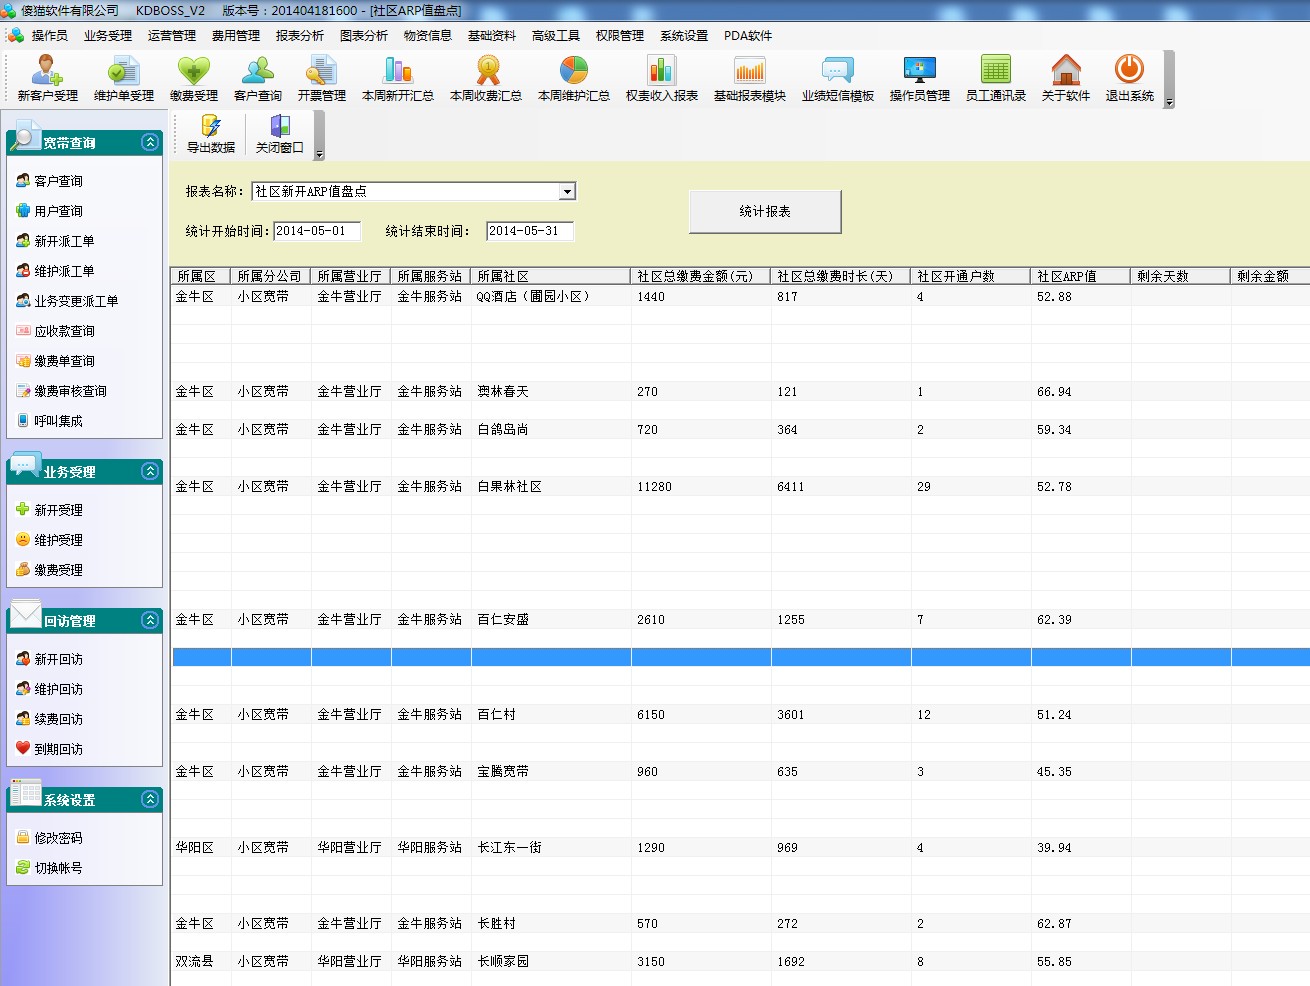Viewport: 1310px width, 986px height.
Task: Open 维护回访 in sidebar
Action: pyautogui.click(x=50, y=689)
